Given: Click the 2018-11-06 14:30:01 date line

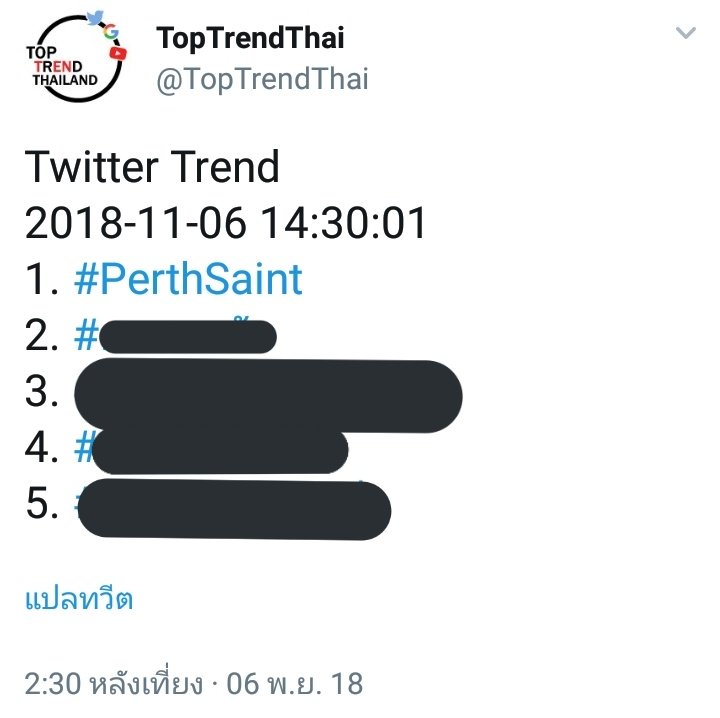Looking at the screenshot, I should [x=225, y=223].
